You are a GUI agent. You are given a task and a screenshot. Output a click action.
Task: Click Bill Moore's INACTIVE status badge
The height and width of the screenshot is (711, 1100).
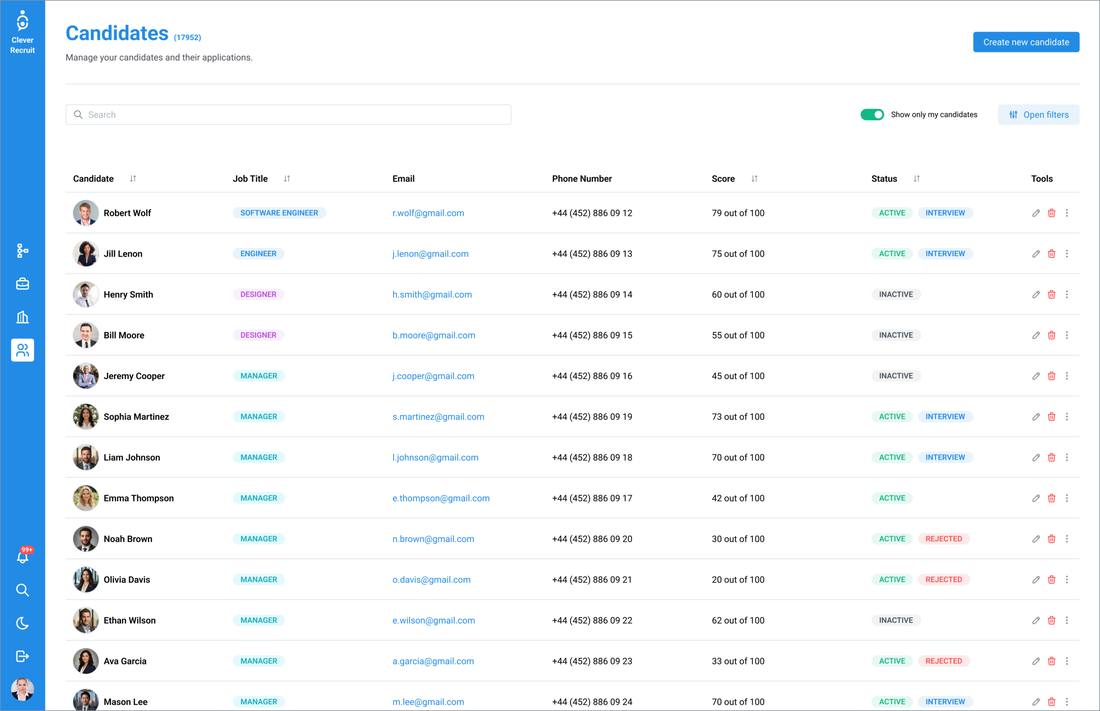click(x=896, y=335)
